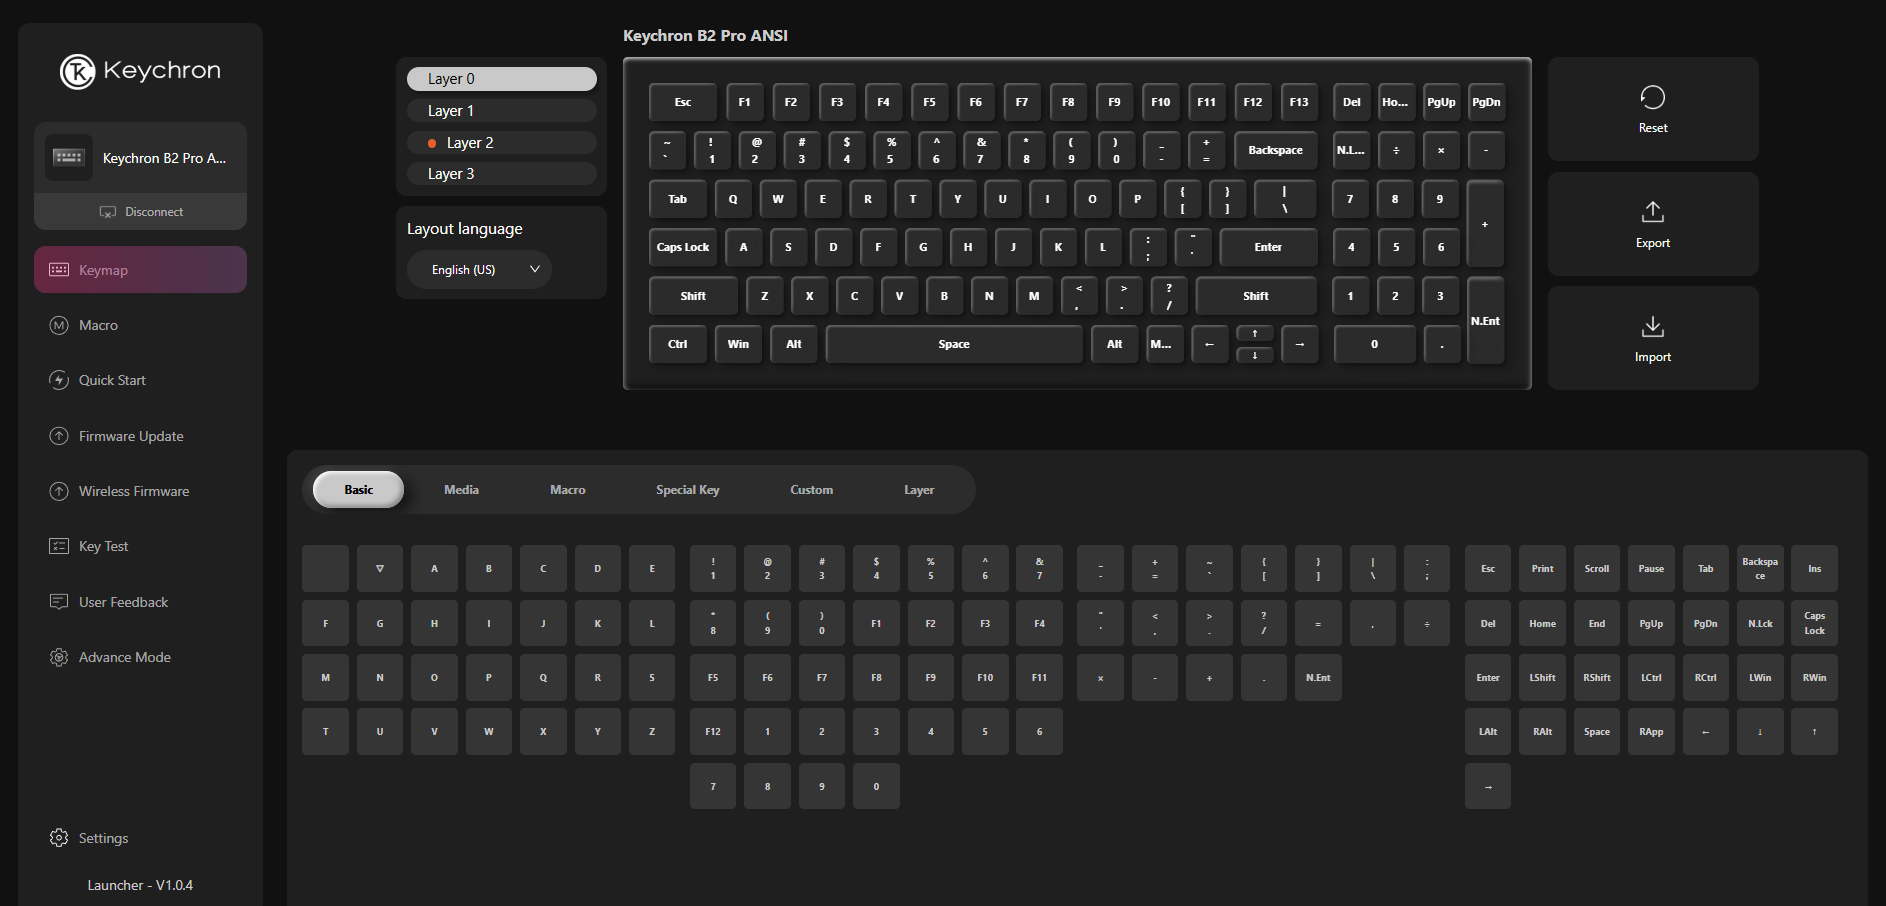Switch to the Special Key tab
Image resolution: width=1886 pixels, height=906 pixels.
pos(687,490)
